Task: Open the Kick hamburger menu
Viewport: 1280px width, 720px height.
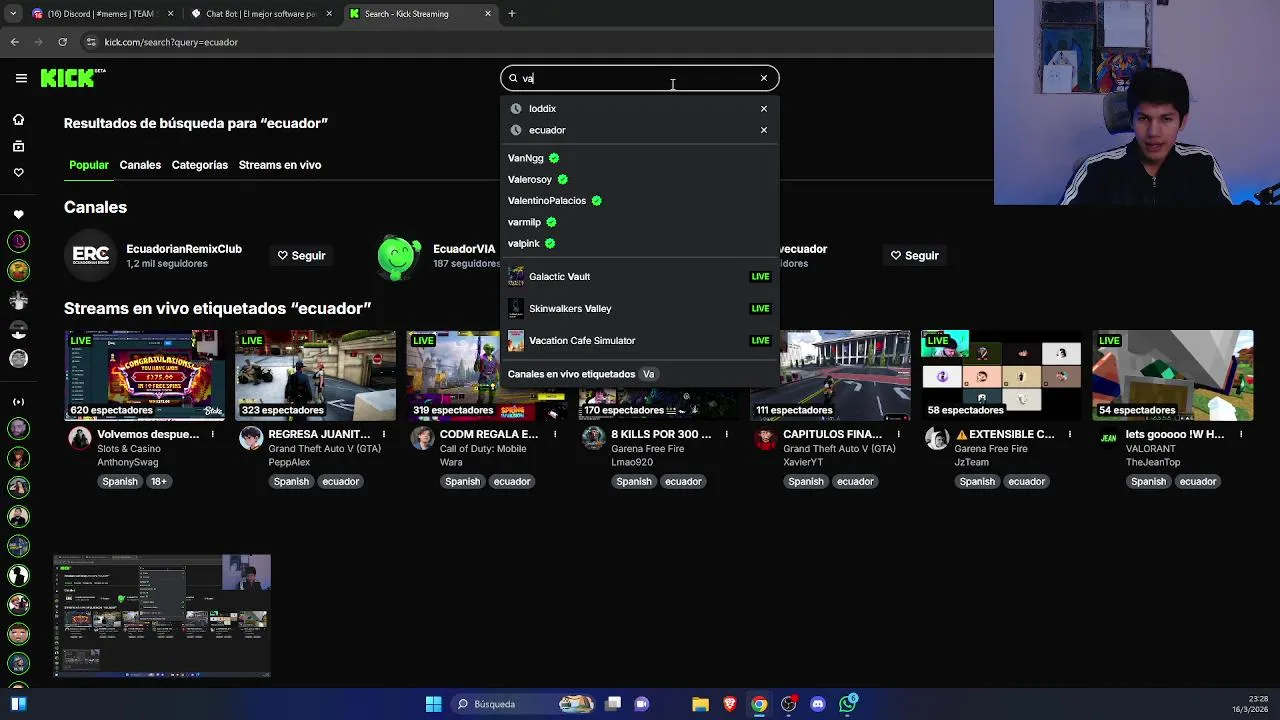Action: click(21, 78)
